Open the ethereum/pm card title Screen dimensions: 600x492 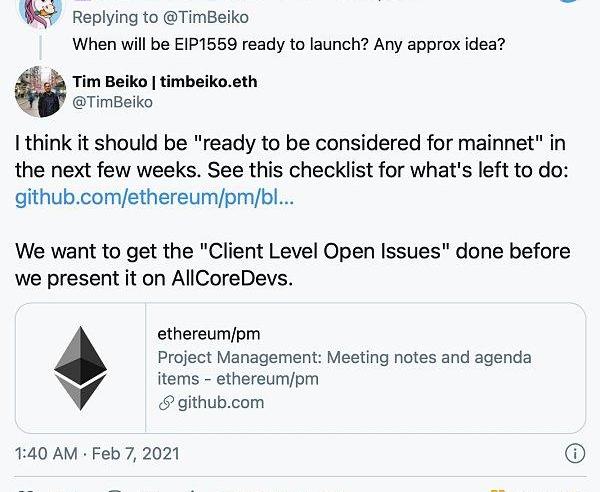(x=209, y=333)
